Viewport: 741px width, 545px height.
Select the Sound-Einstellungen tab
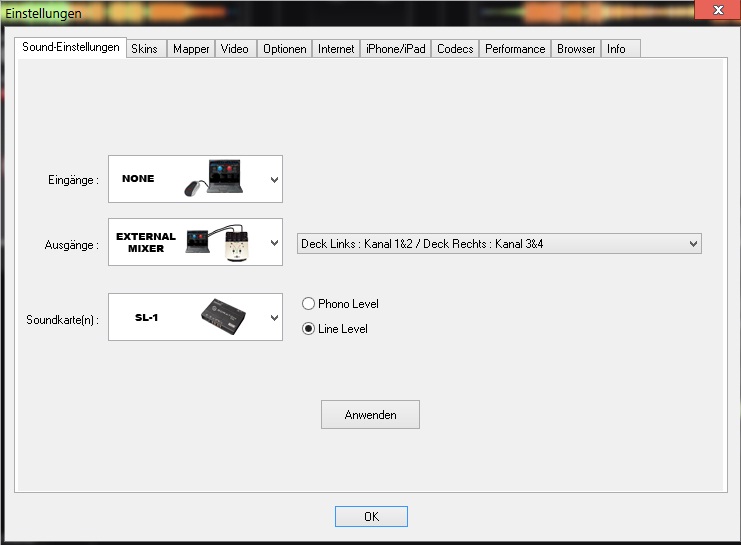[70, 47]
